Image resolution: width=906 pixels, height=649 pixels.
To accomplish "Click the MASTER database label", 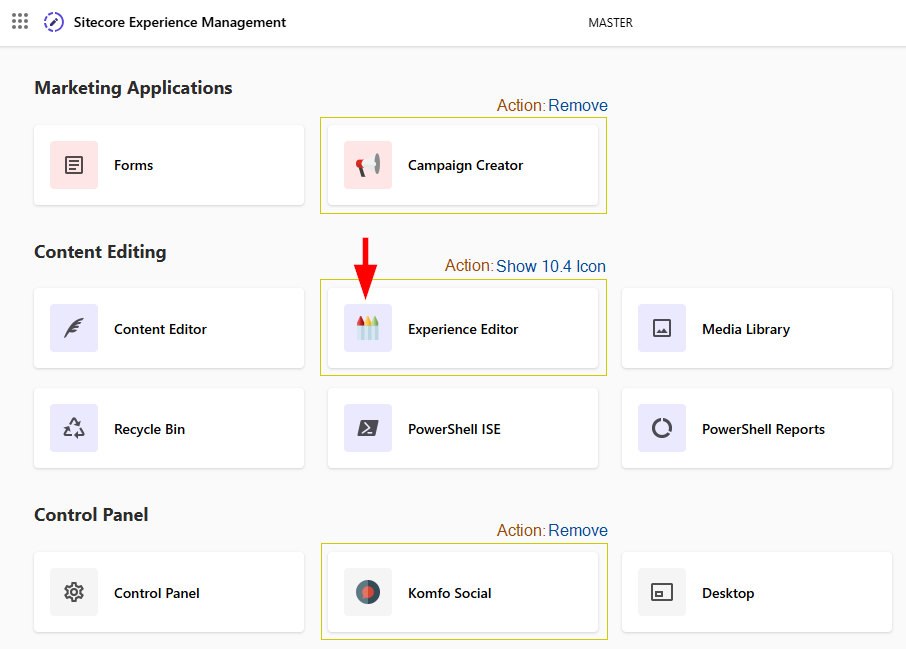I will (x=610, y=23).
